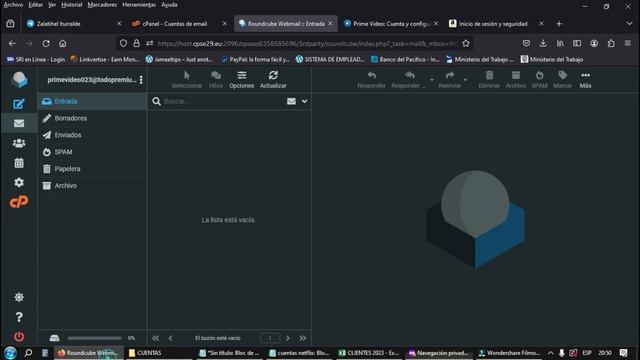Open the Calendar sidebar icon
The image size is (640, 360).
click(19, 163)
